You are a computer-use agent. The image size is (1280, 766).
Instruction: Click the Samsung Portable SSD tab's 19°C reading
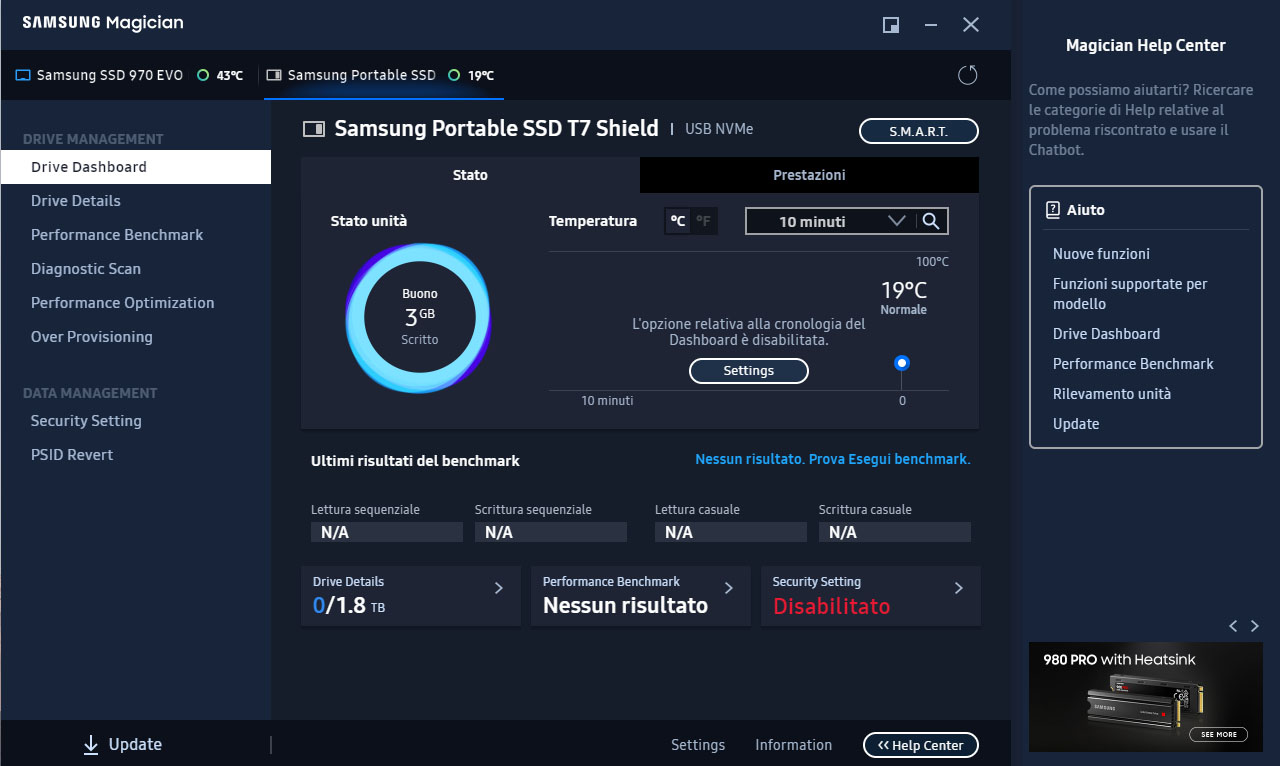click(481, 75)
